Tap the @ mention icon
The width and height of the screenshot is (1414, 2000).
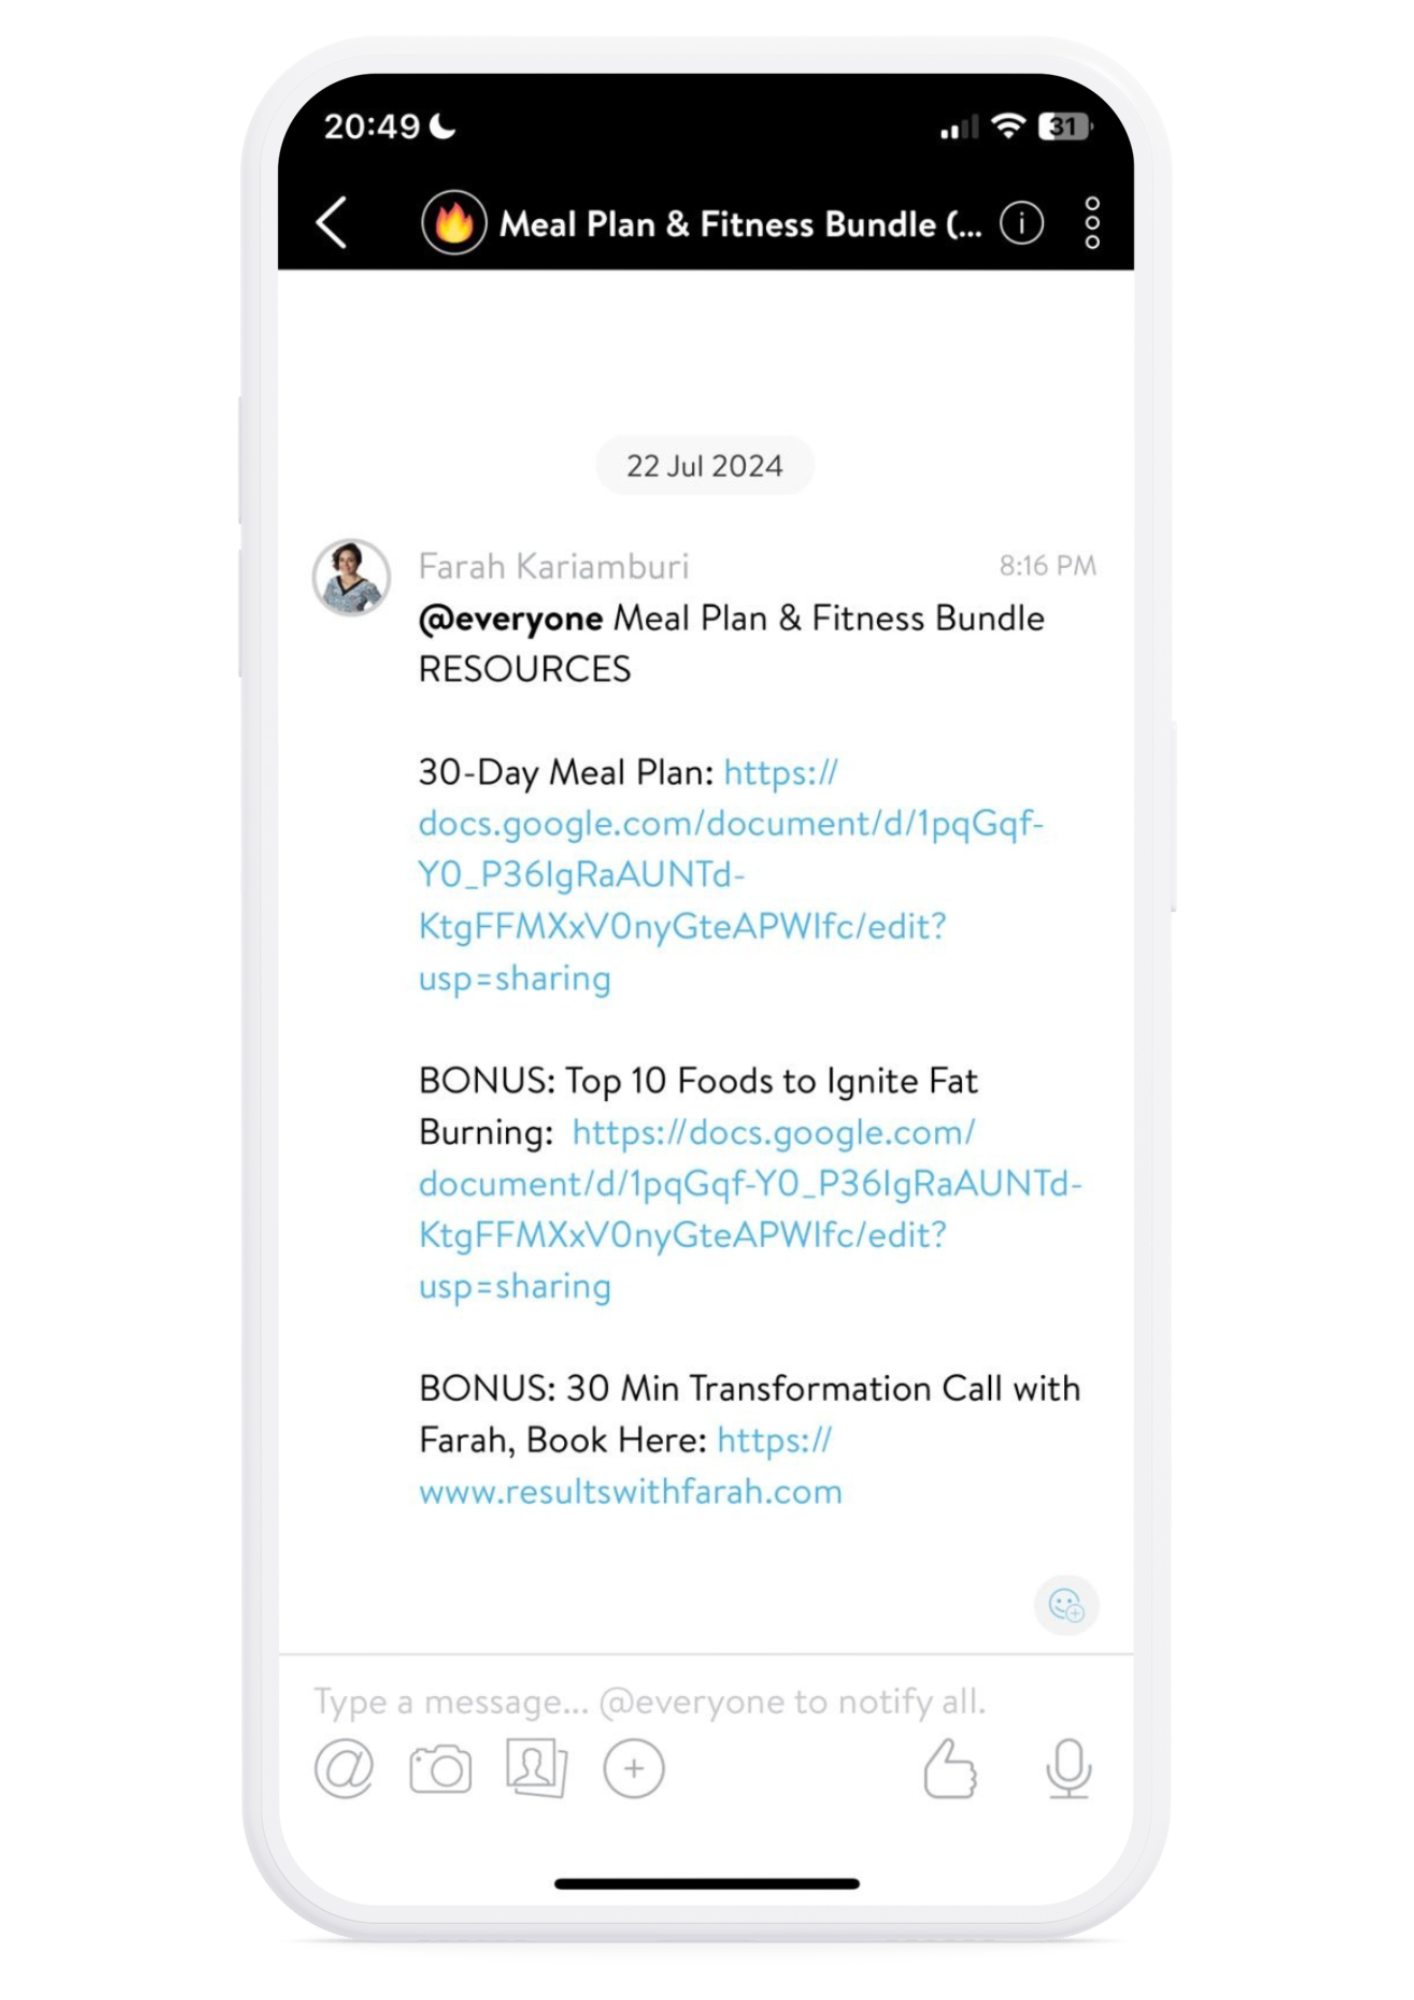(344, 1768)
